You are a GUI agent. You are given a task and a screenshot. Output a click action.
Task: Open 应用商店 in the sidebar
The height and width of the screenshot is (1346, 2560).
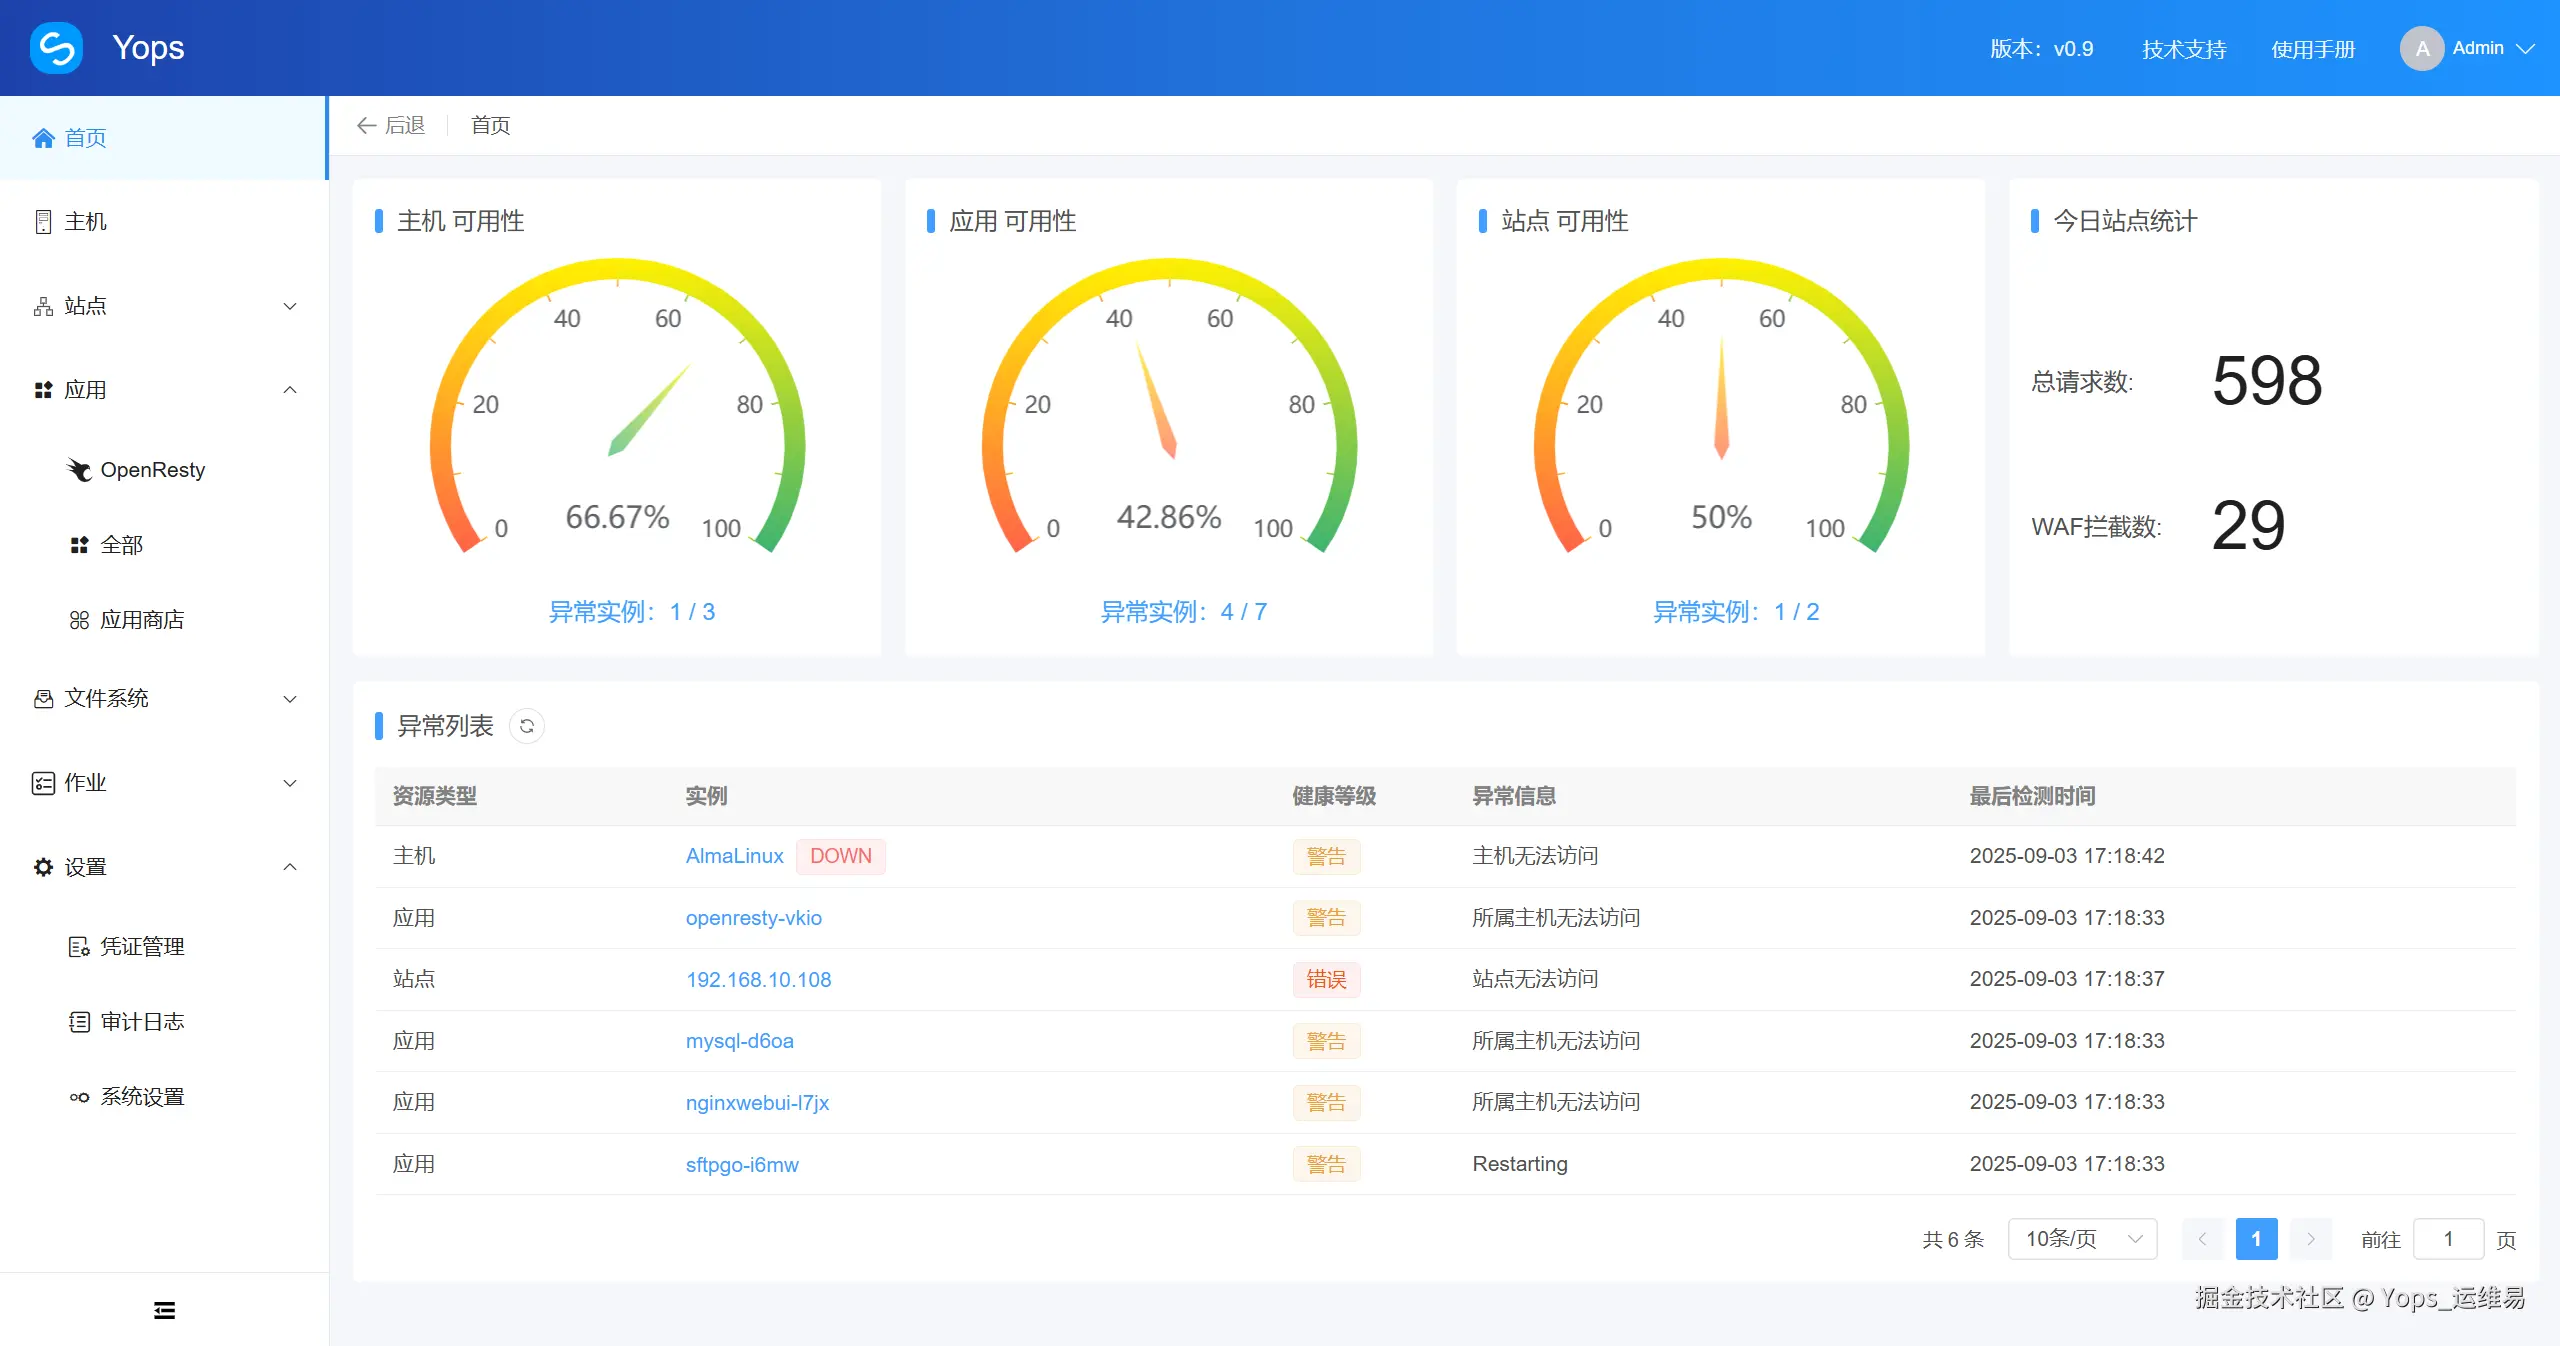141,620
